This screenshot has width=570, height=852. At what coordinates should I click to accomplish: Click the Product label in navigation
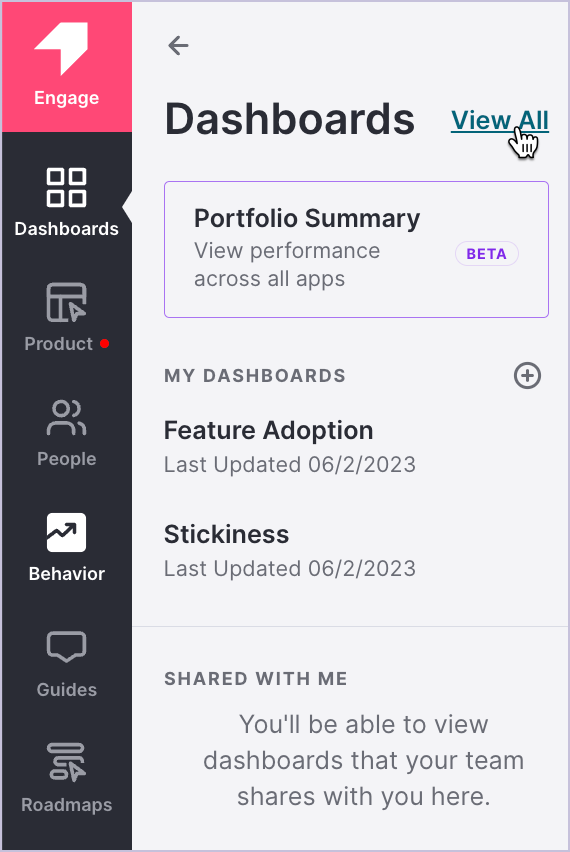[x=59, y=343]
